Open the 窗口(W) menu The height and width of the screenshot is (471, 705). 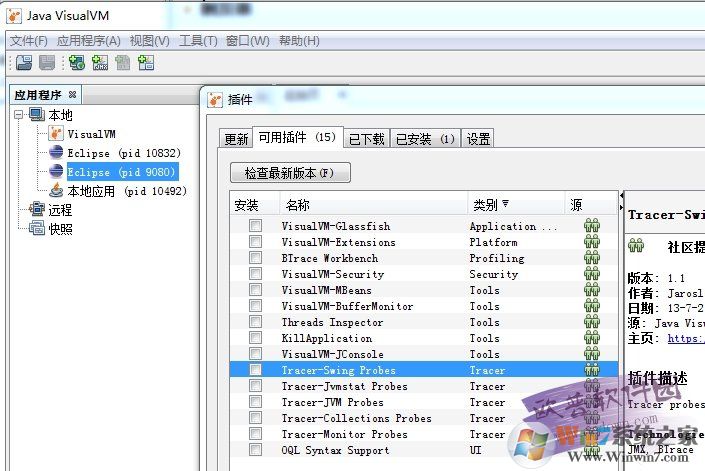tap(247, 41)
